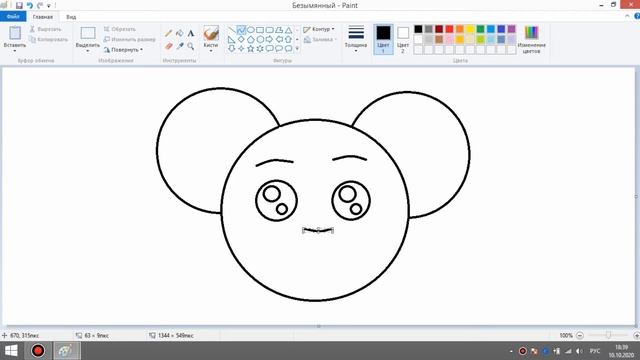Select the Fill with color bucket tool
Viewport: 640px width, 360px height.
click(x=180, y=33)
